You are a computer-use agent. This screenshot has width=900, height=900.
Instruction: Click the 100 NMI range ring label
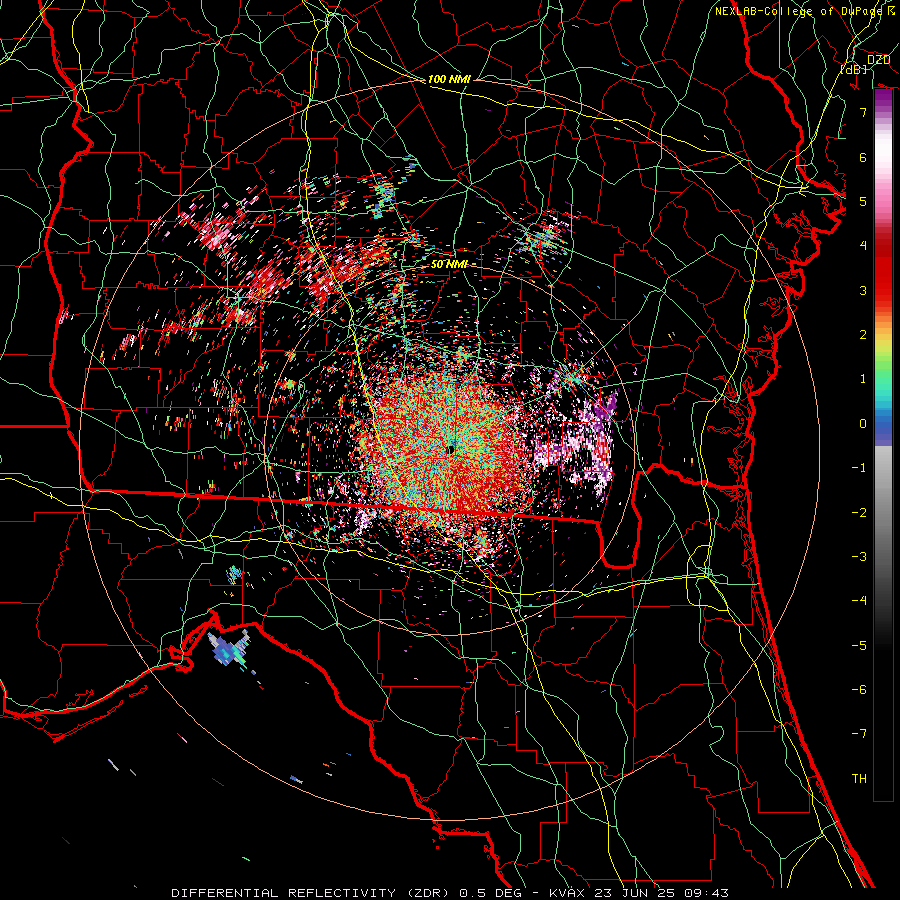pos(449,79)
